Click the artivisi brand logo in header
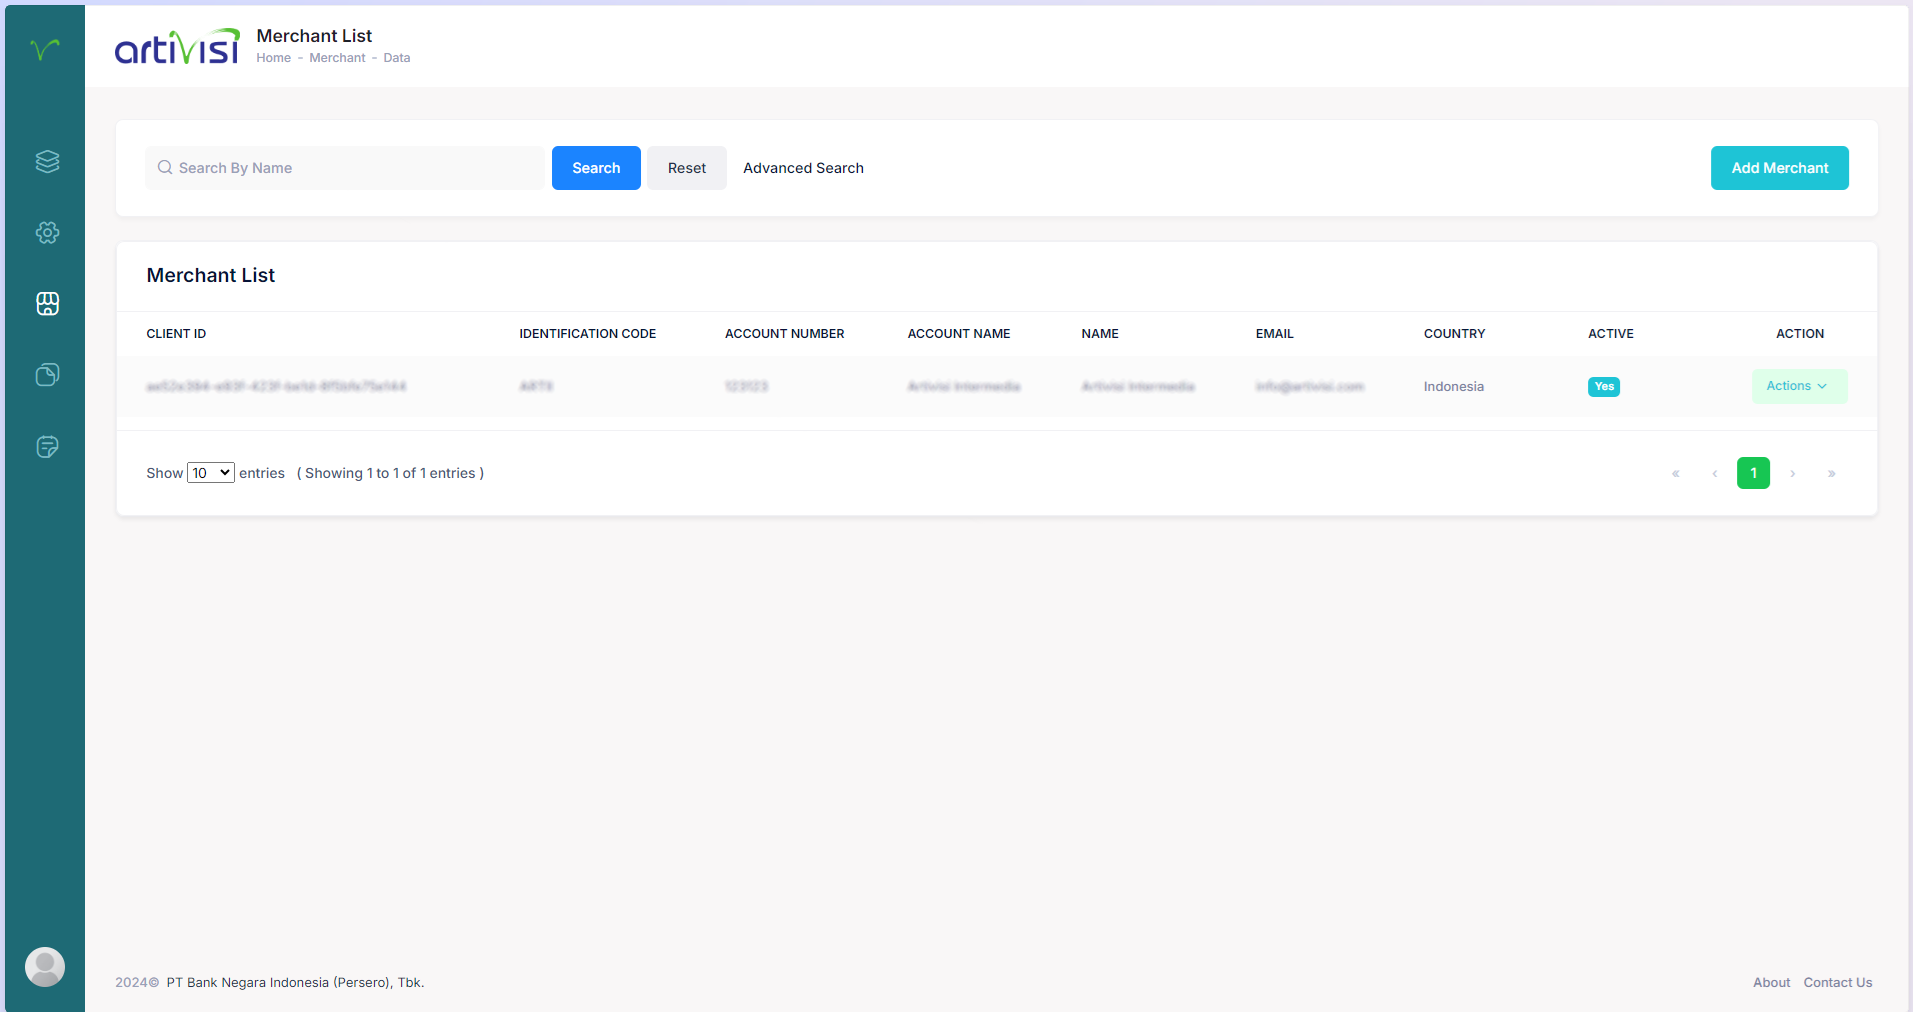The image size is (1913, 1012). click(x=177, y=47)
